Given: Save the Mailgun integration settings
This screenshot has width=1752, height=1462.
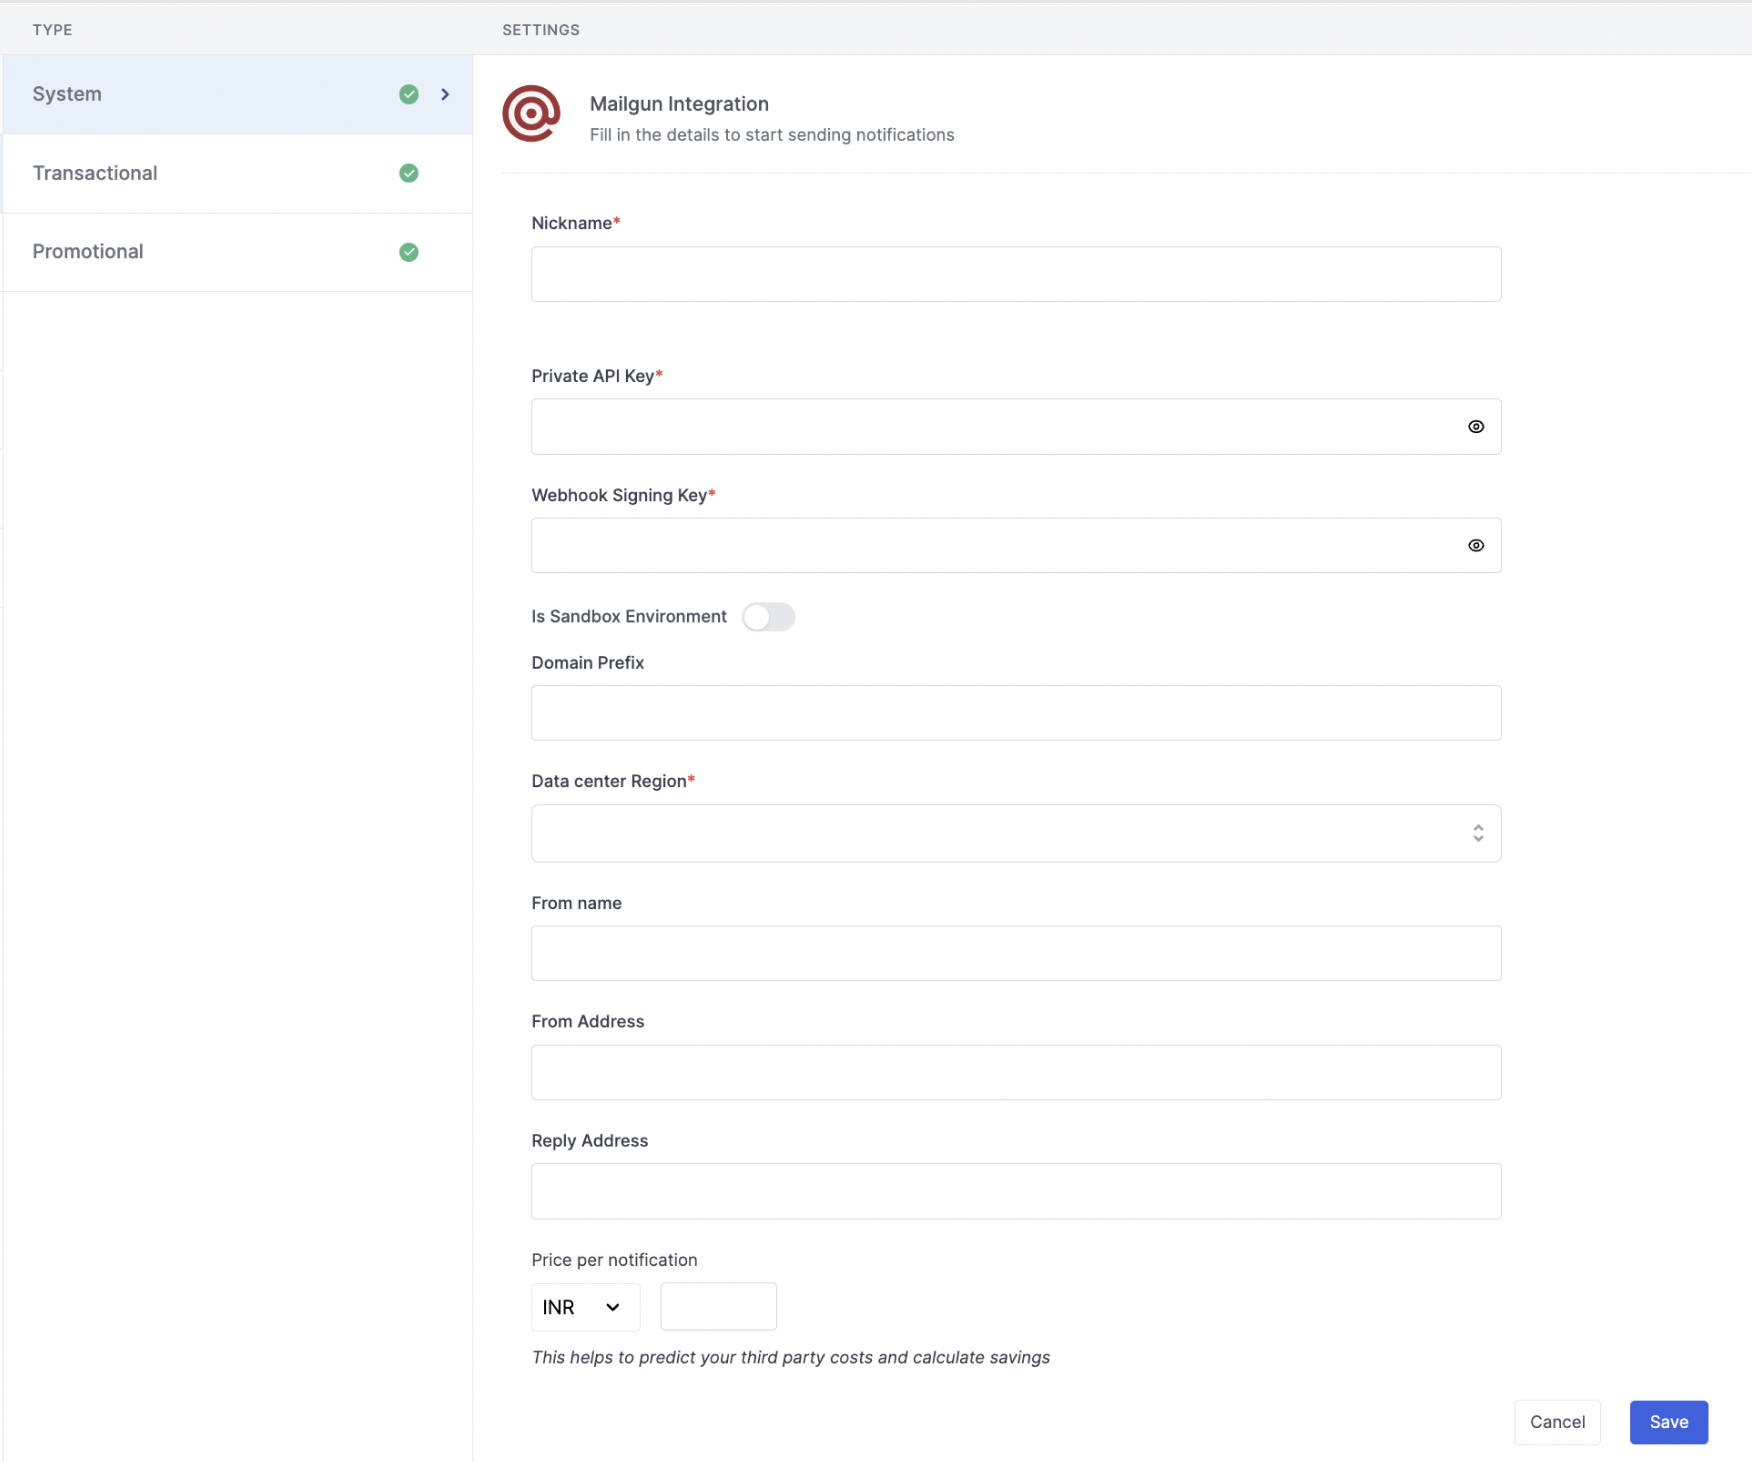Looking at the screenshot, I should click(1668, 1422).
